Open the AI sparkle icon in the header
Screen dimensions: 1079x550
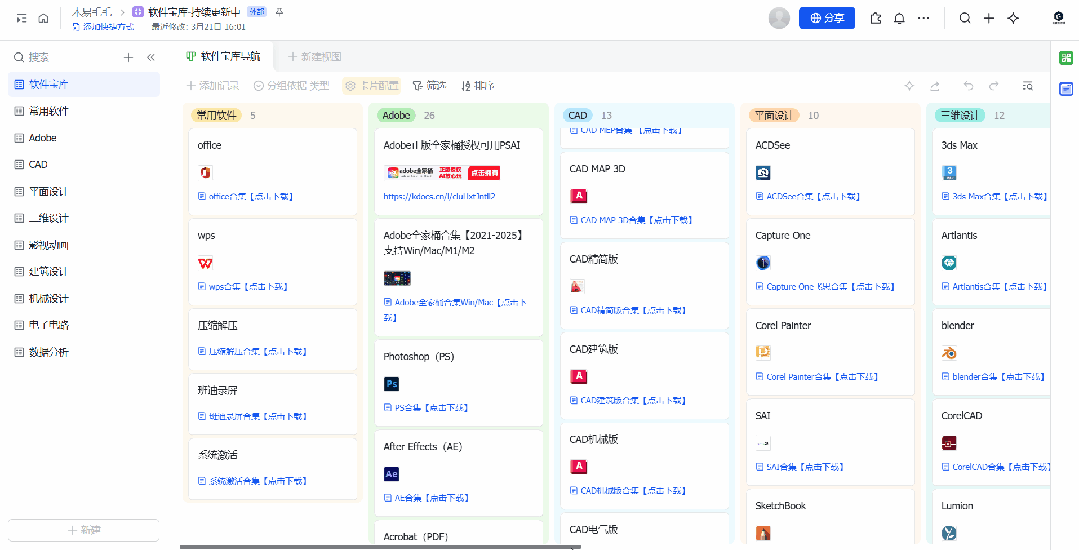1013,19
